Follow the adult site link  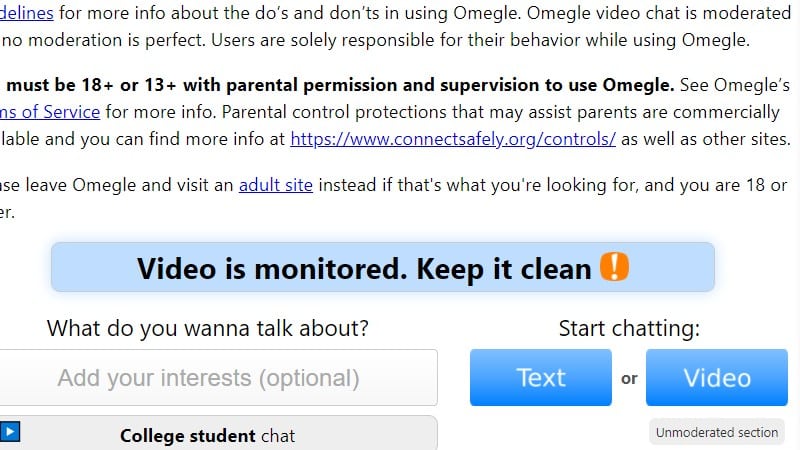point(275,185)
